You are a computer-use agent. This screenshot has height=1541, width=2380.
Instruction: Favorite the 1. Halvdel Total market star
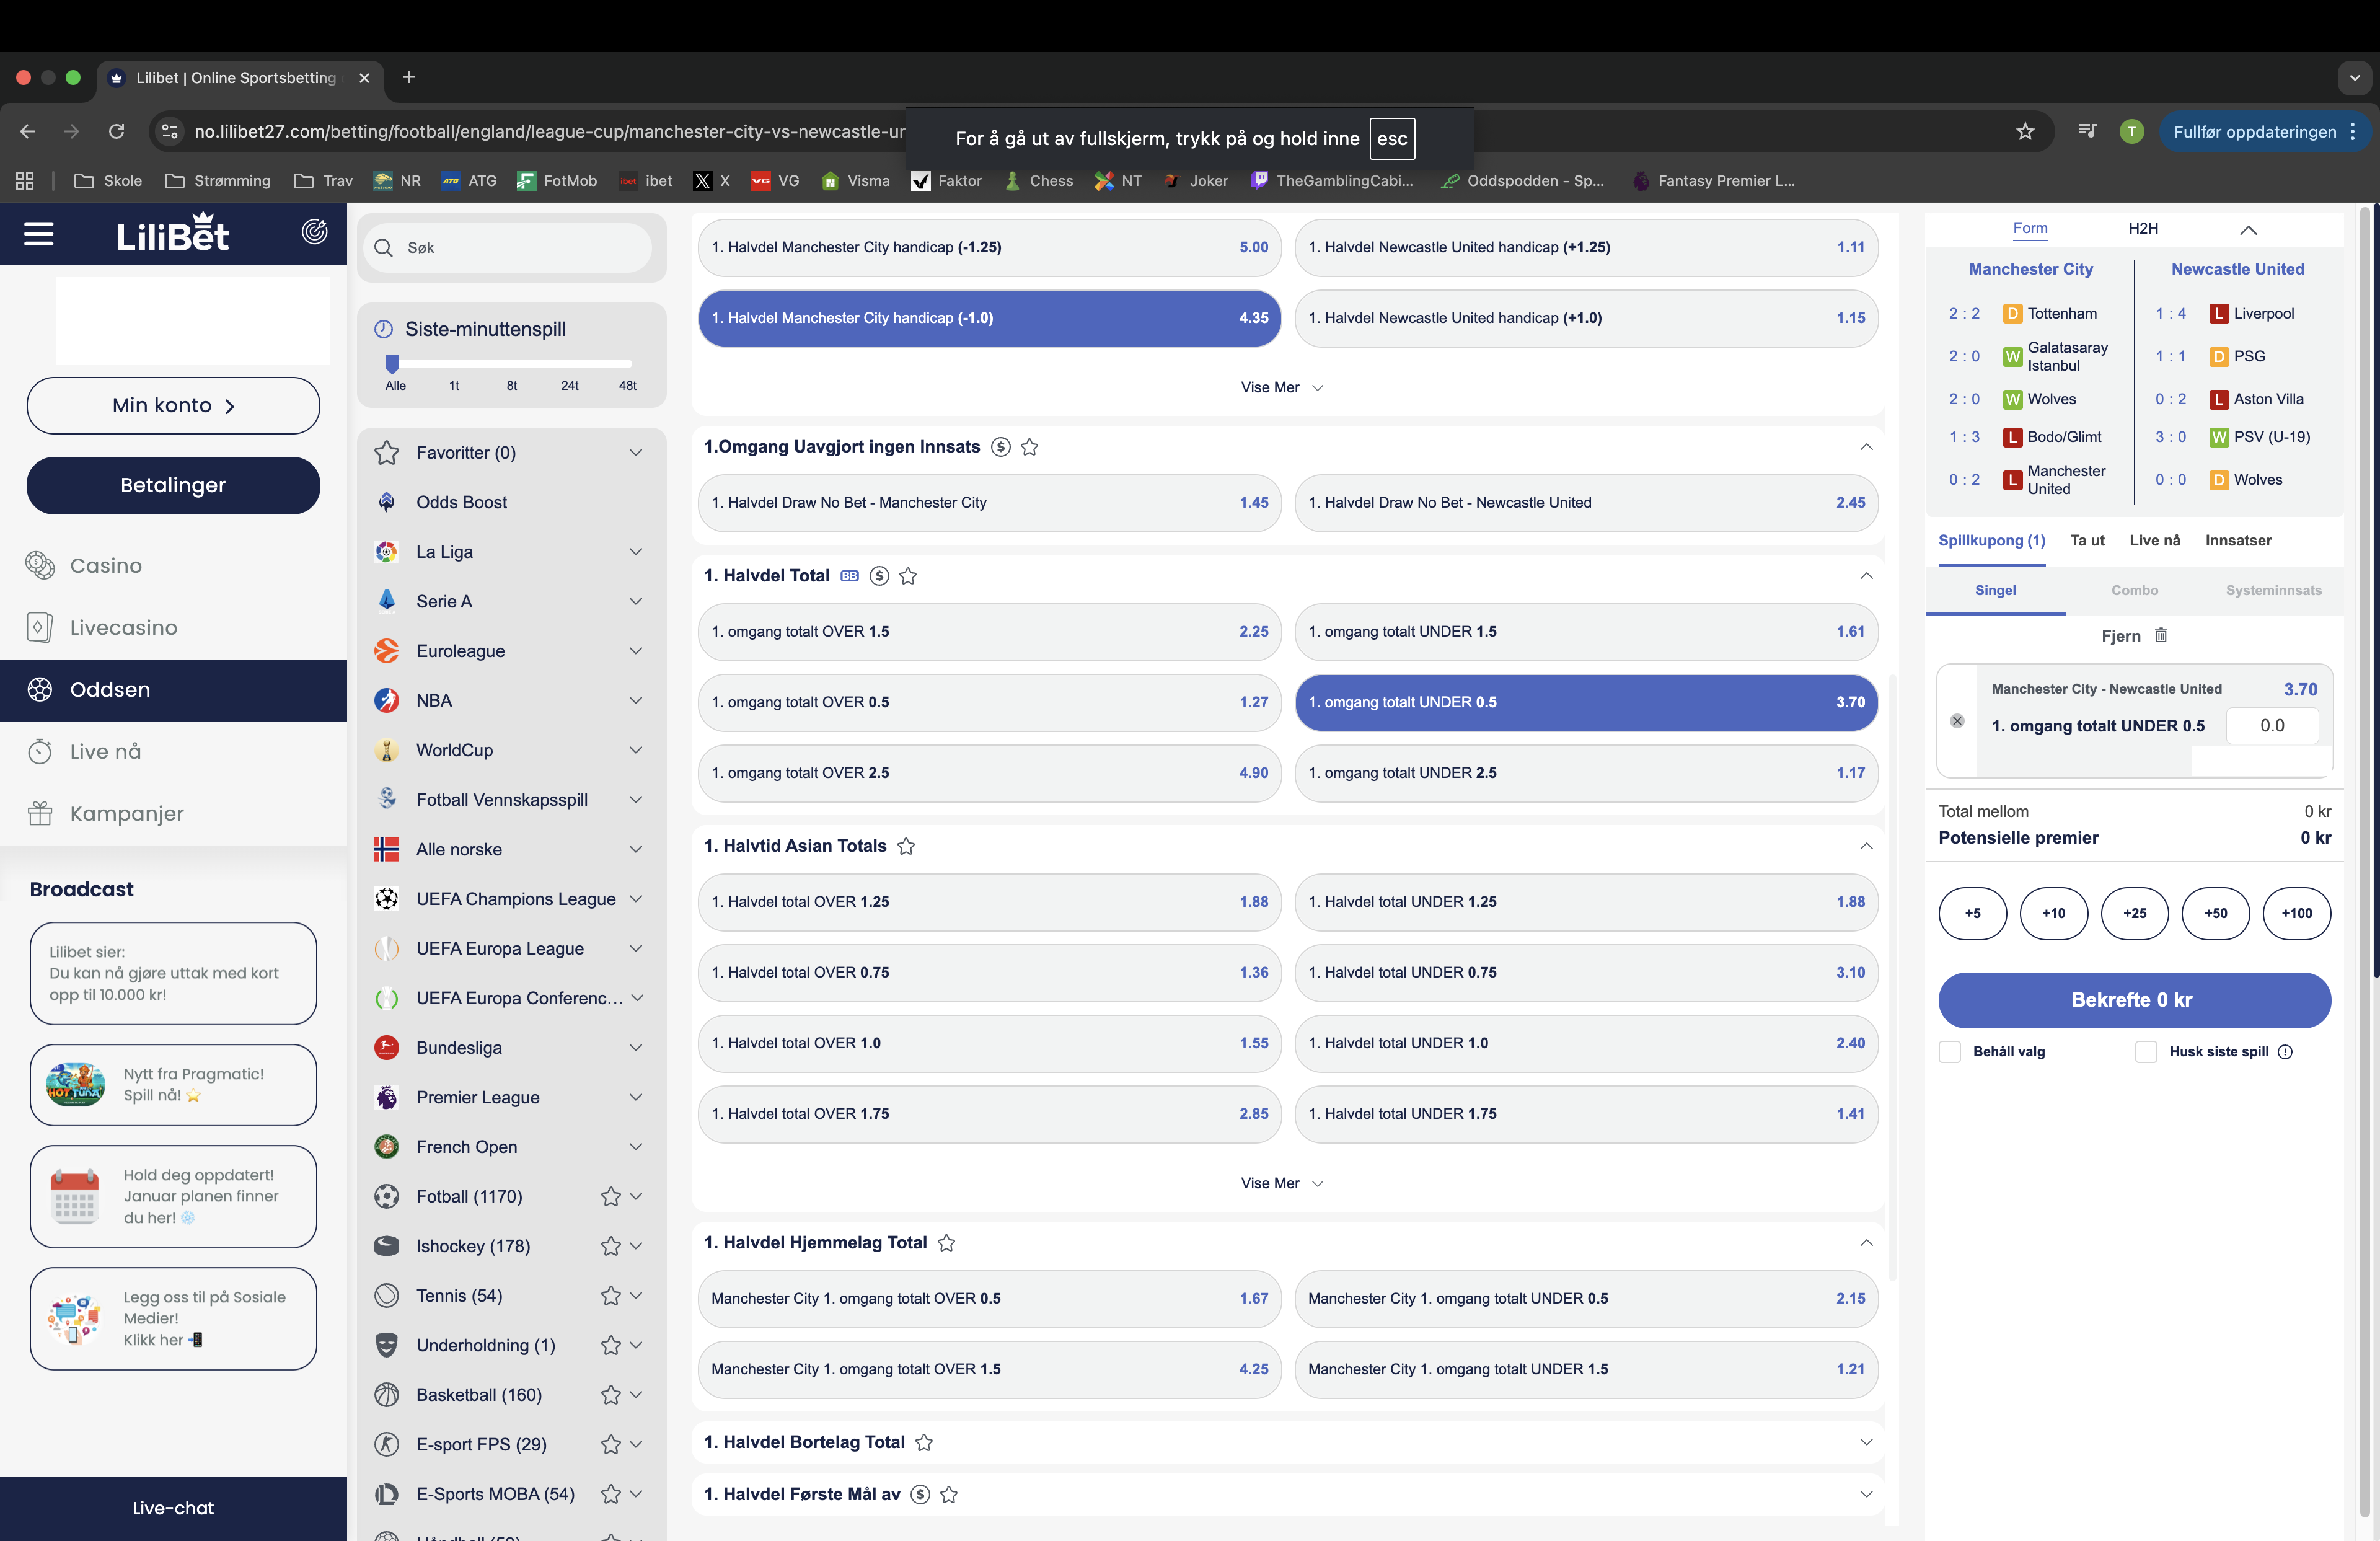tap(908, 576)
